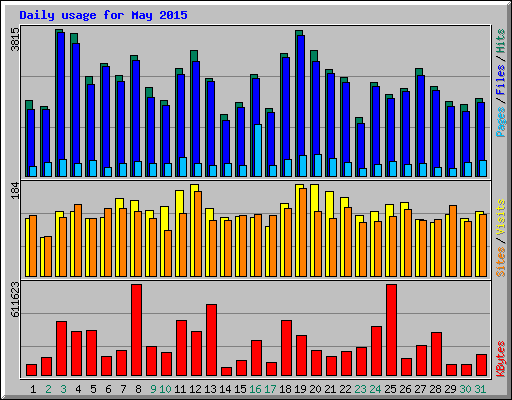Screen dimensions: 512x400
Task: Click day 23 on the x-axis
Action: (360, 389)
